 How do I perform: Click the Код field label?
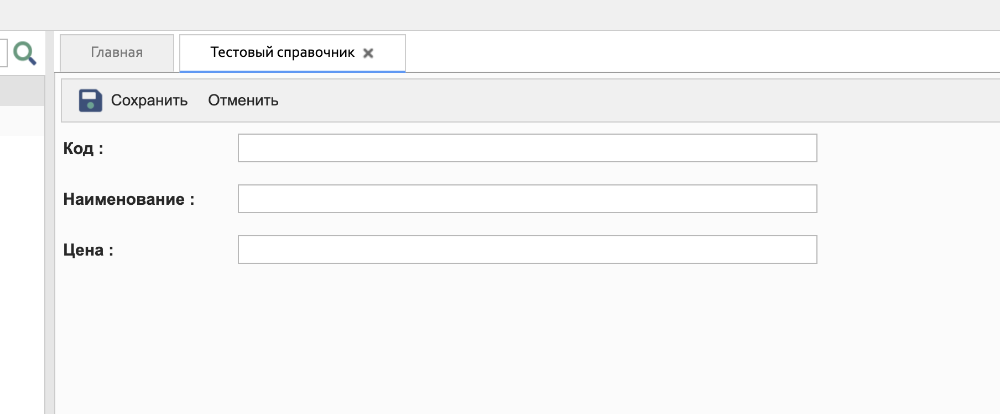pyautogui.click(x=83, y=148)
